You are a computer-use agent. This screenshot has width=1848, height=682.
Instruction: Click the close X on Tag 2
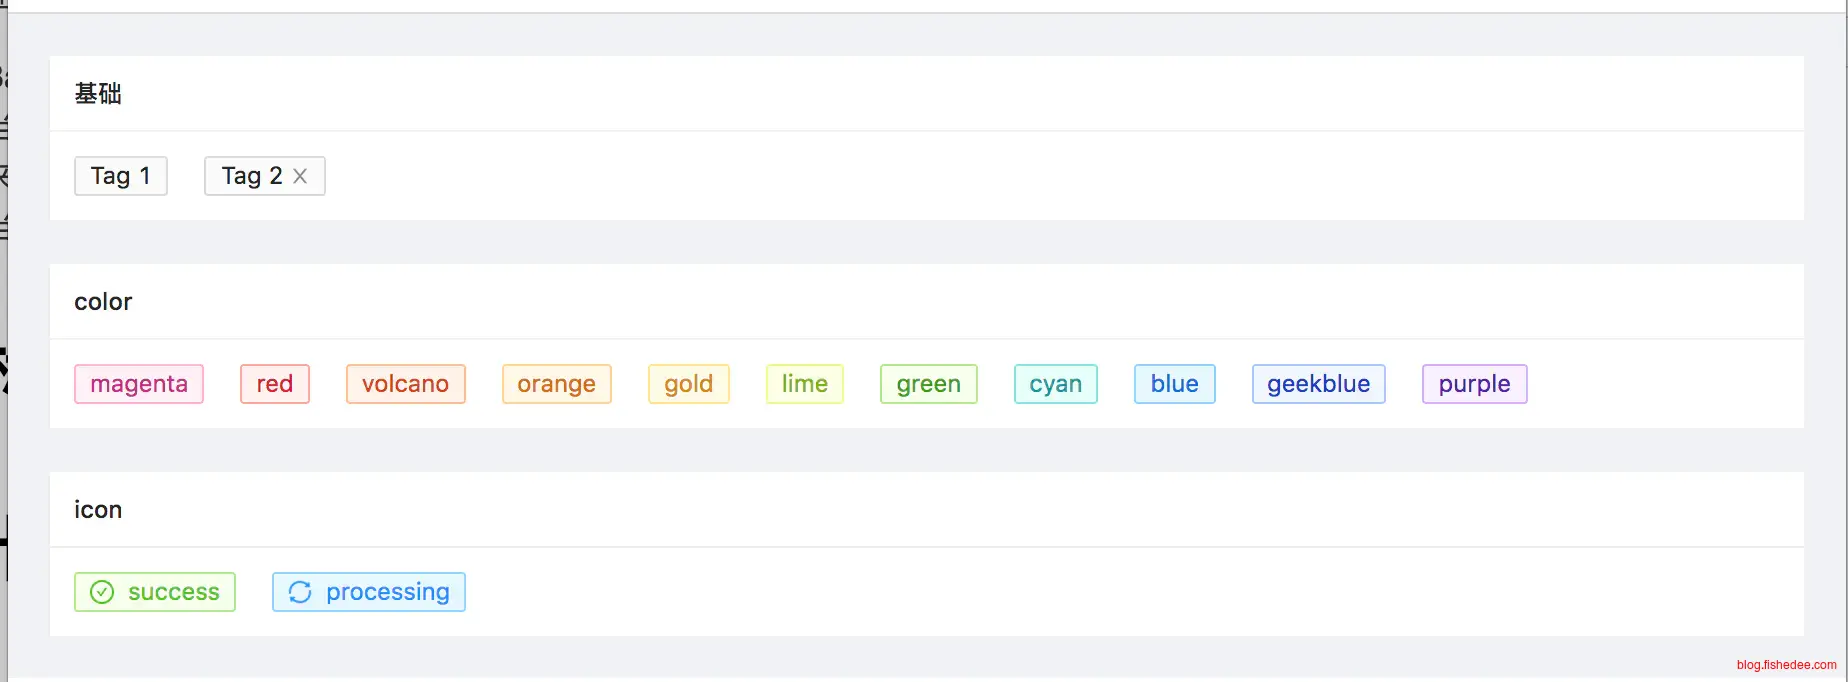pos(300,176)
